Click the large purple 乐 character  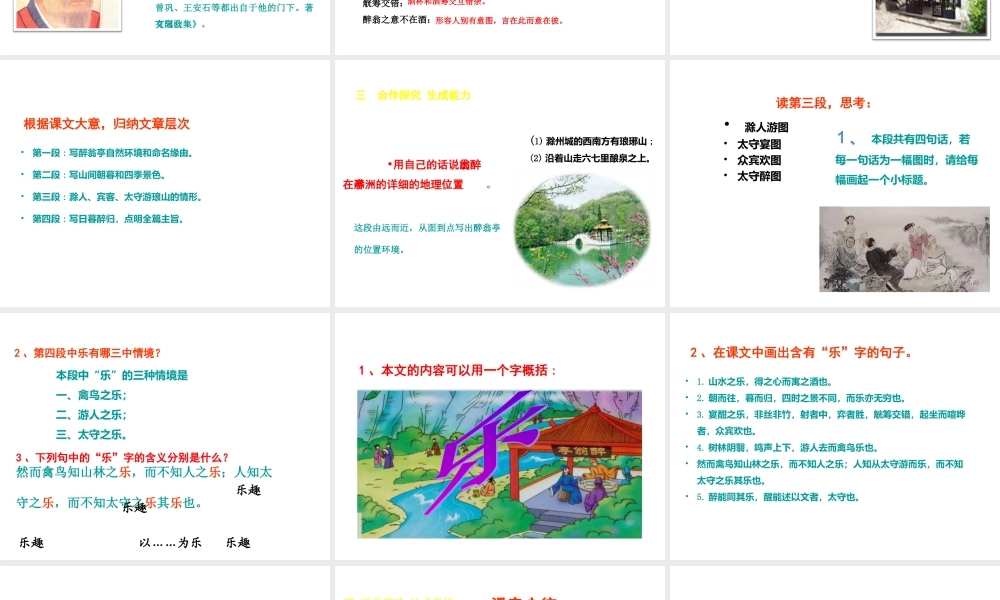pyautogui.click(x=488, y=454)
